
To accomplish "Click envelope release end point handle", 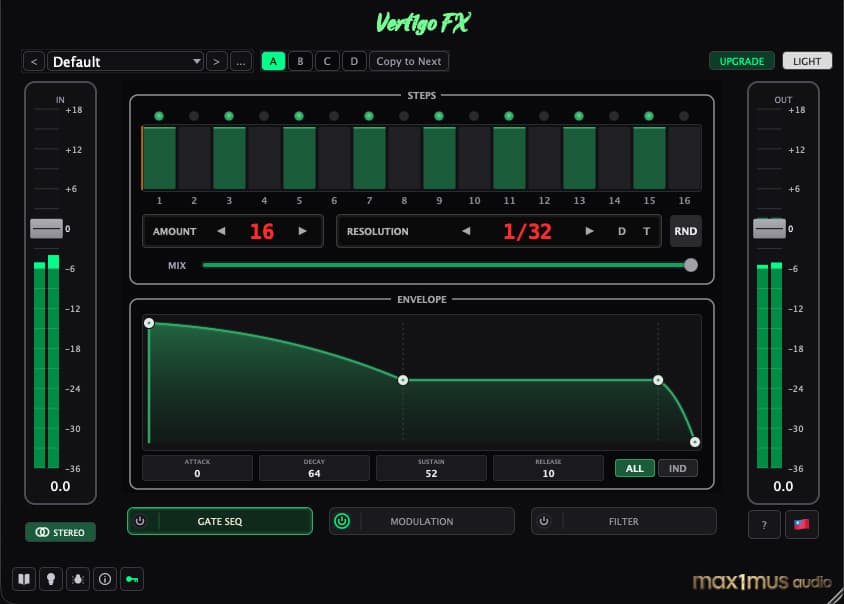I will pos(695,442).
